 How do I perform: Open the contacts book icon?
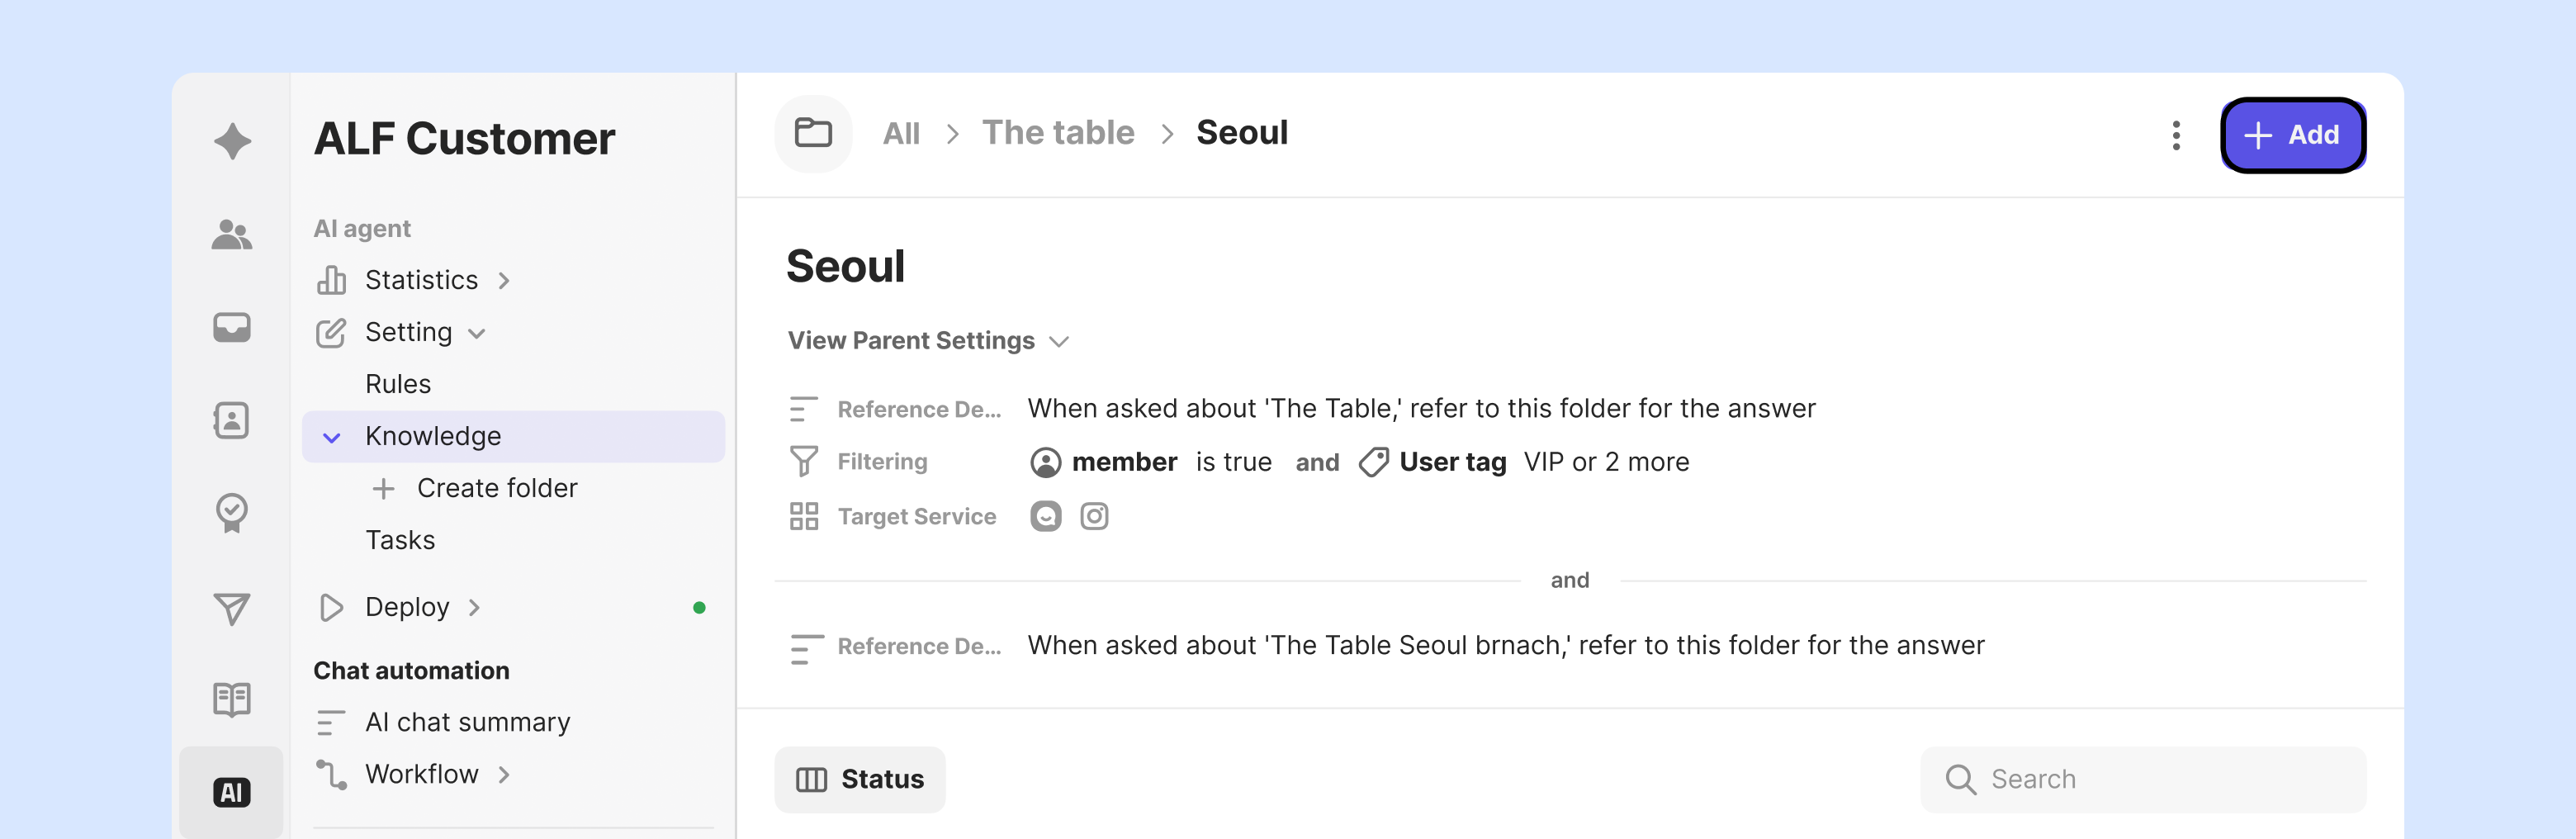232,420
